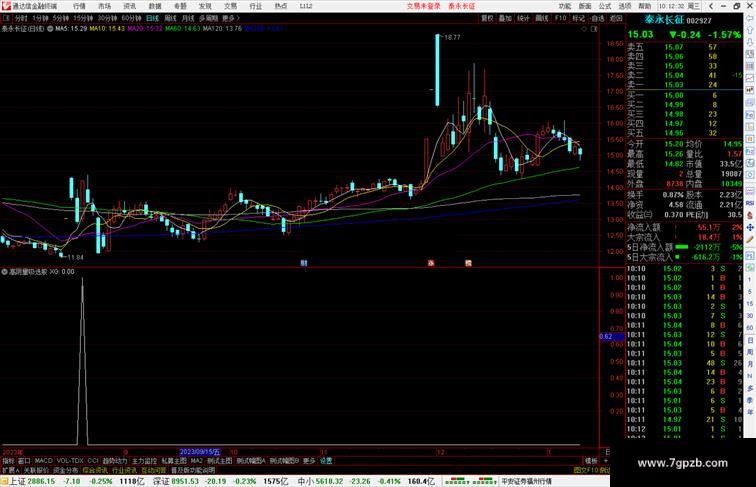Select the MA2 indicator tab
Image resolution: width=756 pixels, height=487 pixels.
[x=197, y=461]
